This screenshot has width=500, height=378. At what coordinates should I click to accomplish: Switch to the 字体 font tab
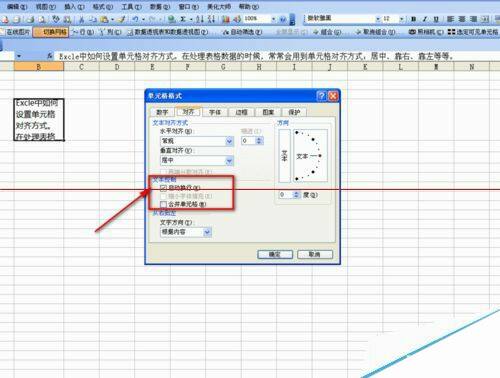(x=215, y=112)
